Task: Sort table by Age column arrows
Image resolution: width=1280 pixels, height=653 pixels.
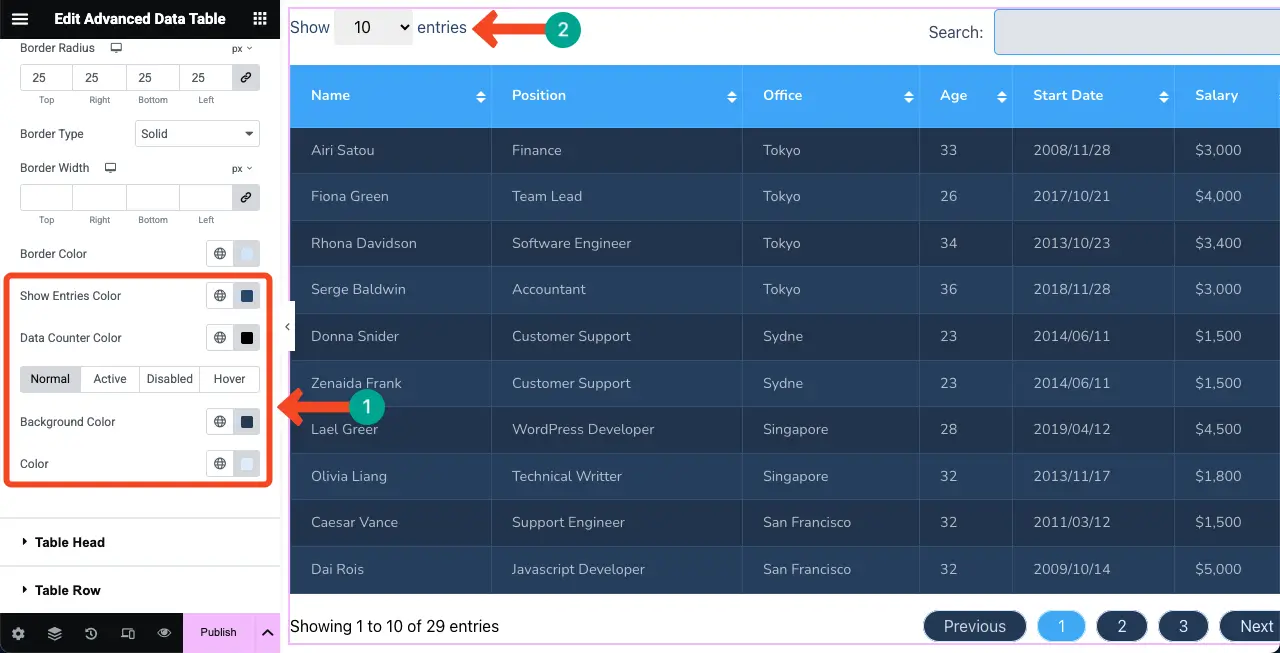Action: 1002,96
